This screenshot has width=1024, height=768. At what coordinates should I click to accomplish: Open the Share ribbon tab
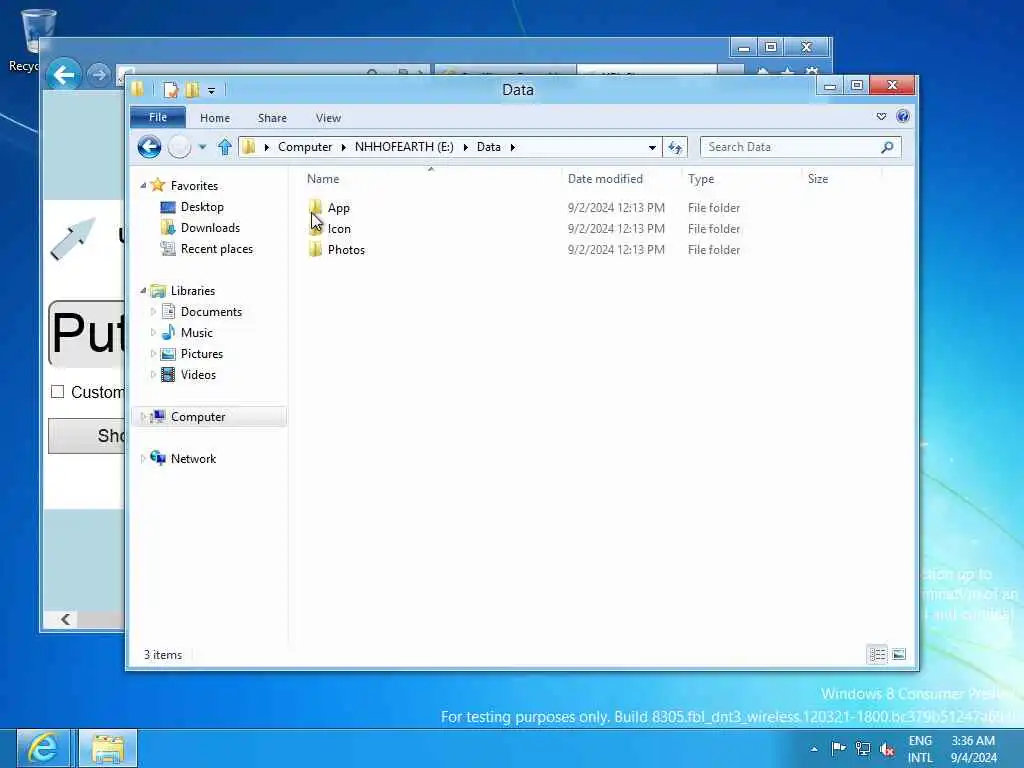(x=272, y=118)
